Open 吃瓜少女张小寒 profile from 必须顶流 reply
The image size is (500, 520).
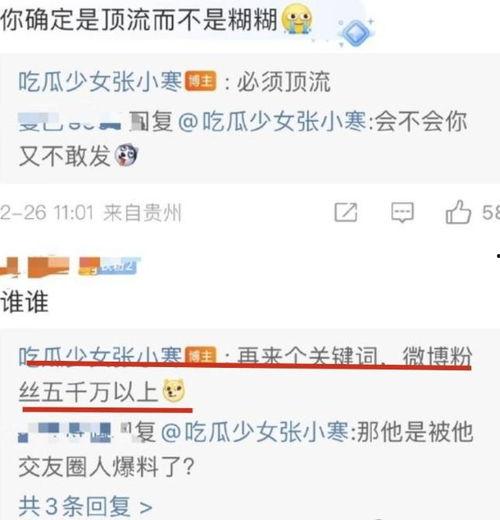100,81
